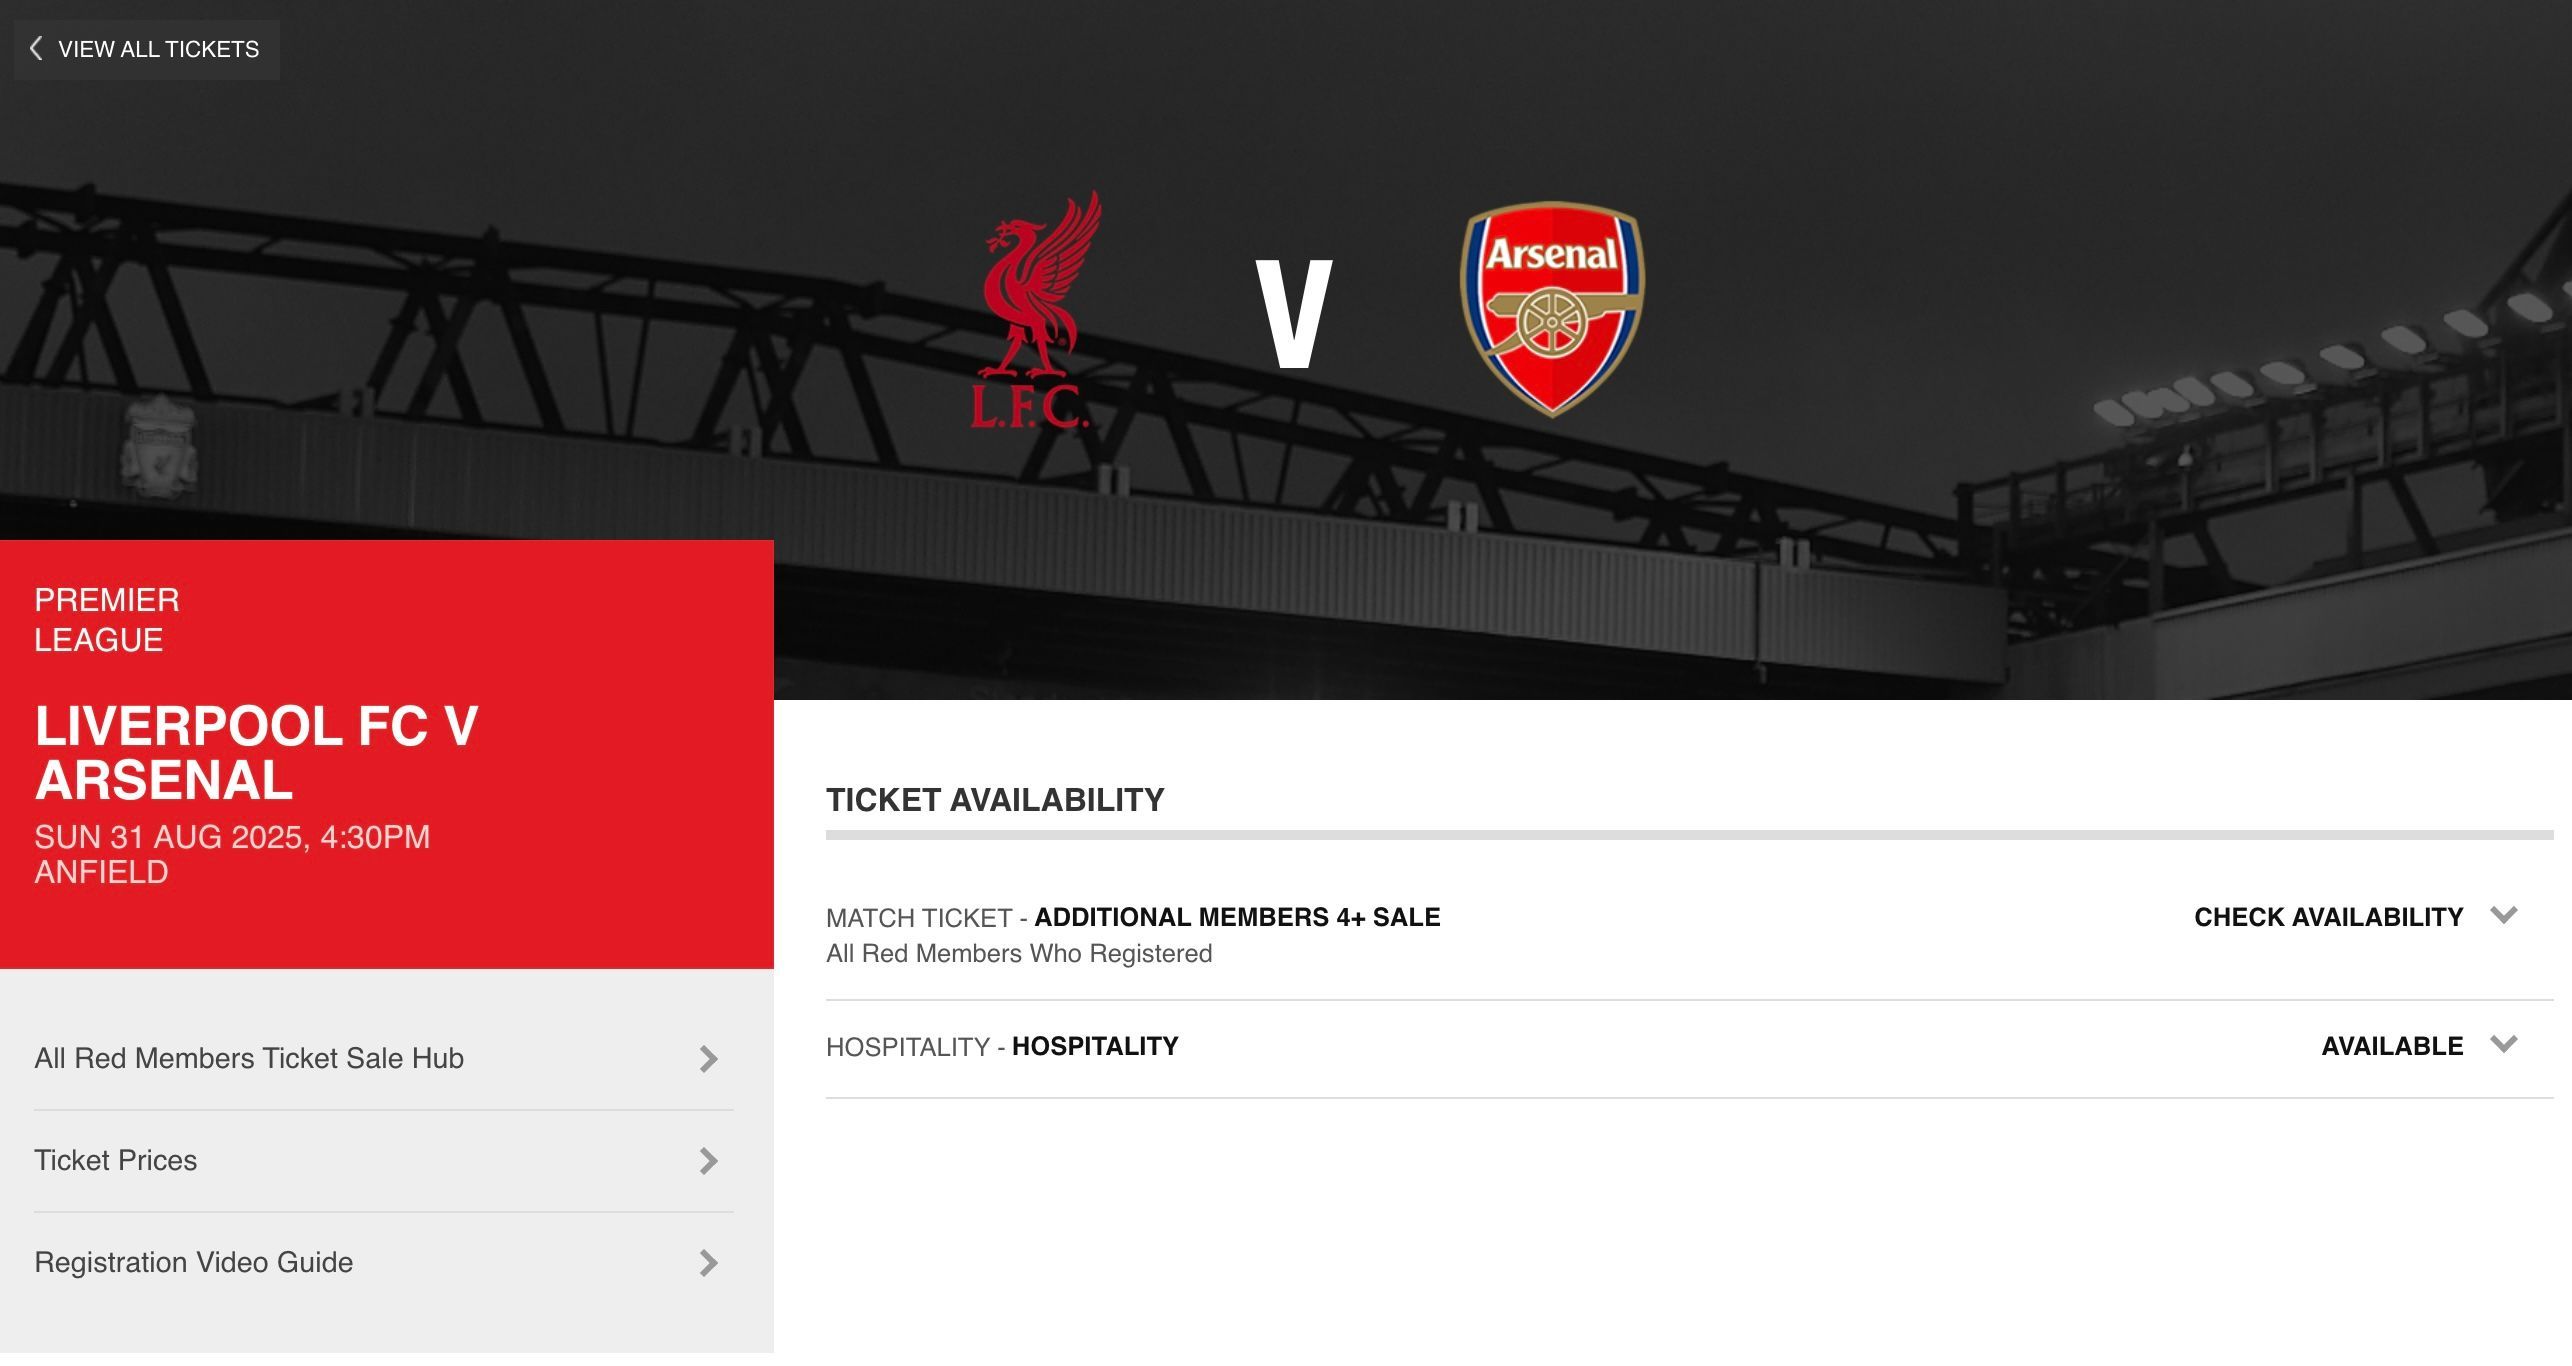Viewport: 2572px width, 1366px height.
Task: Click Check Availability for the members sale
Action: tap(2328, 917)
